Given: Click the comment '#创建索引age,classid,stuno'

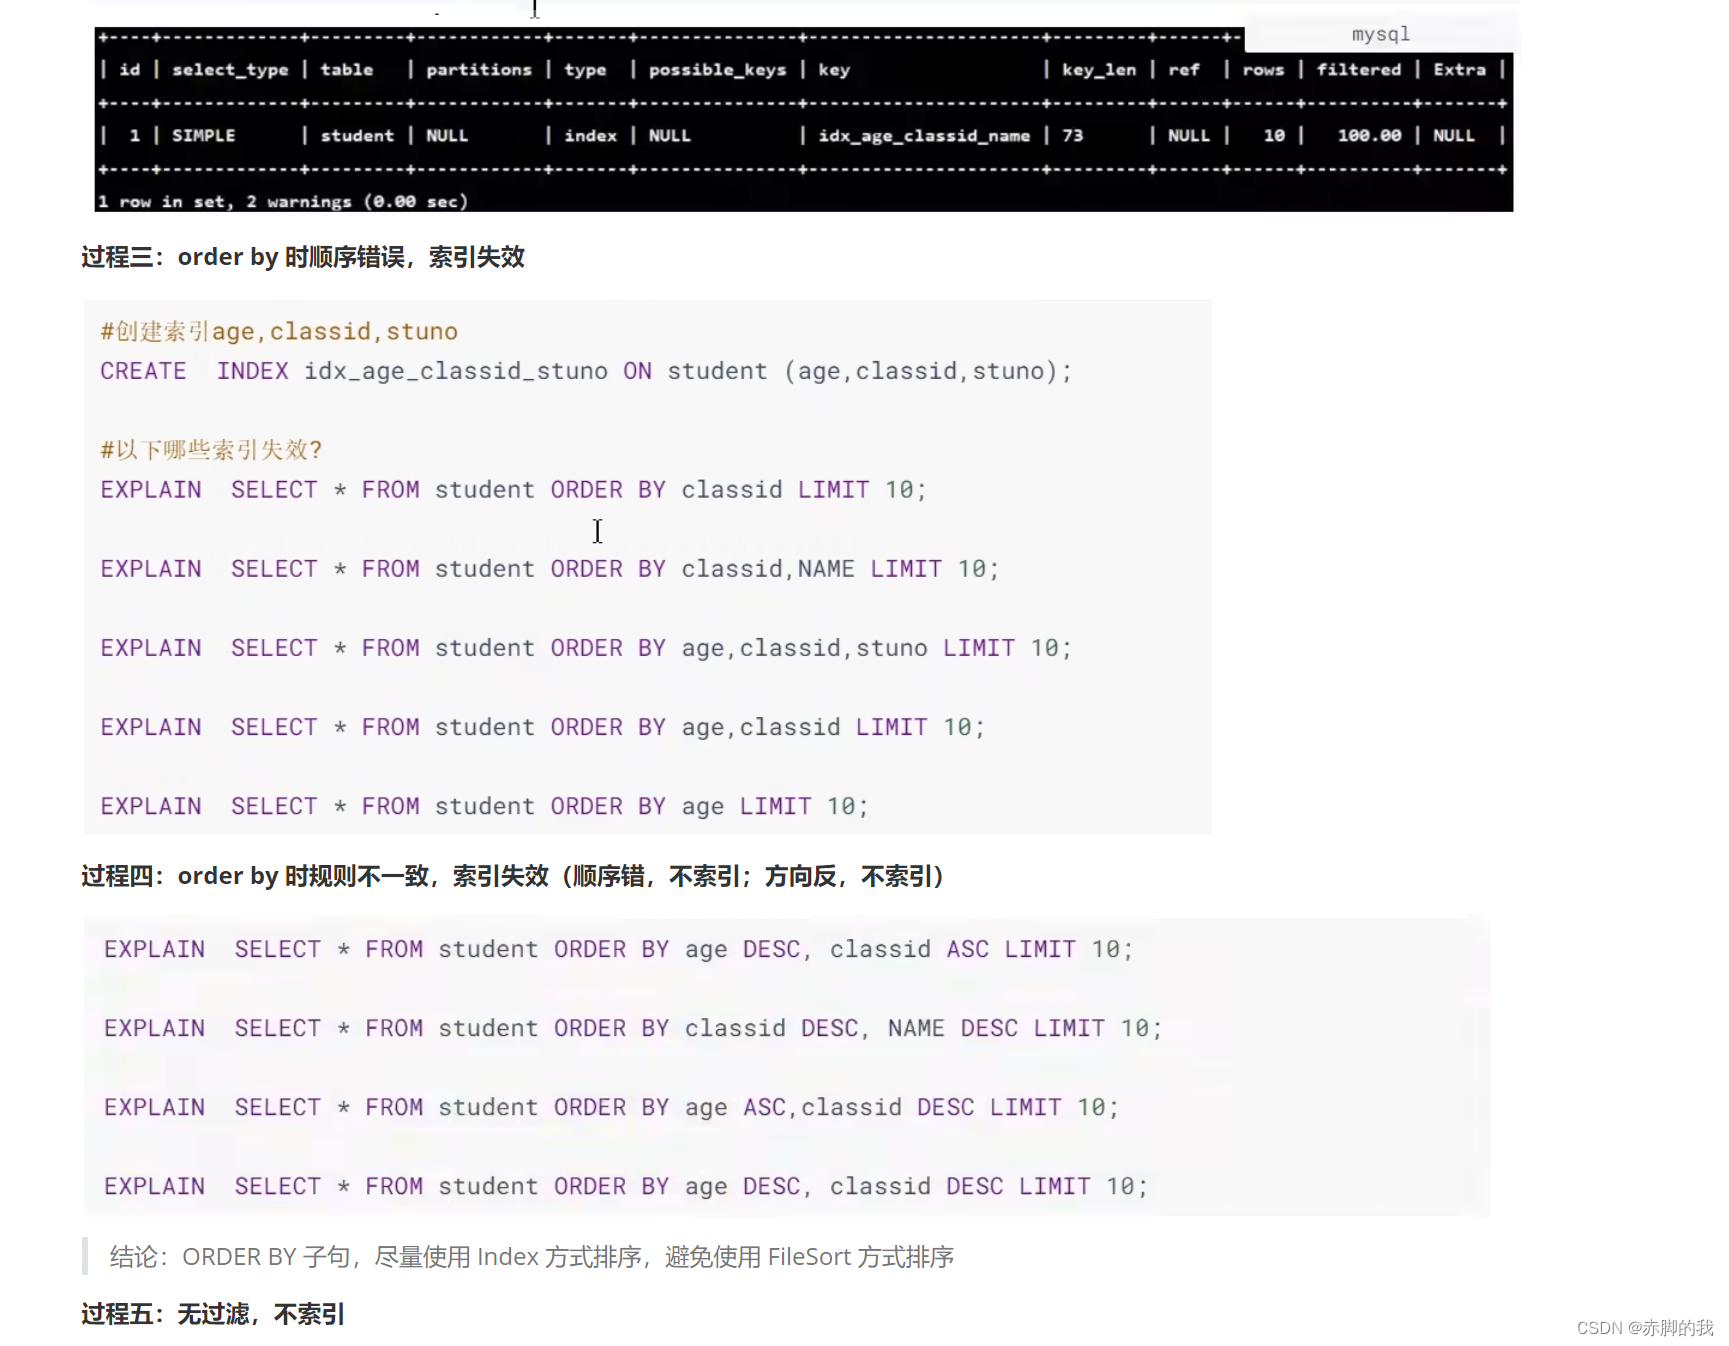Looking at the screenshot, I should pyautogui.click(x=279, y=331).
